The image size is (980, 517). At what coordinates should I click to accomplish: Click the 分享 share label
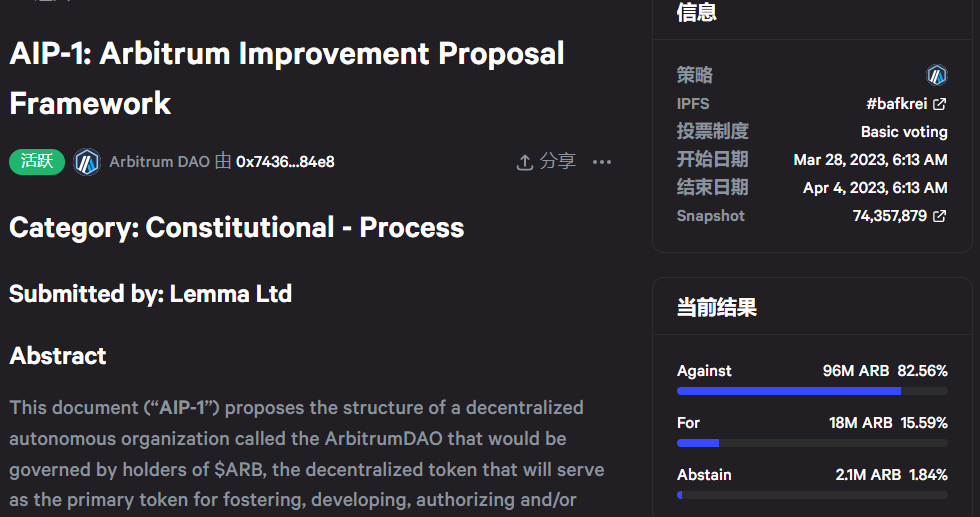558,162
